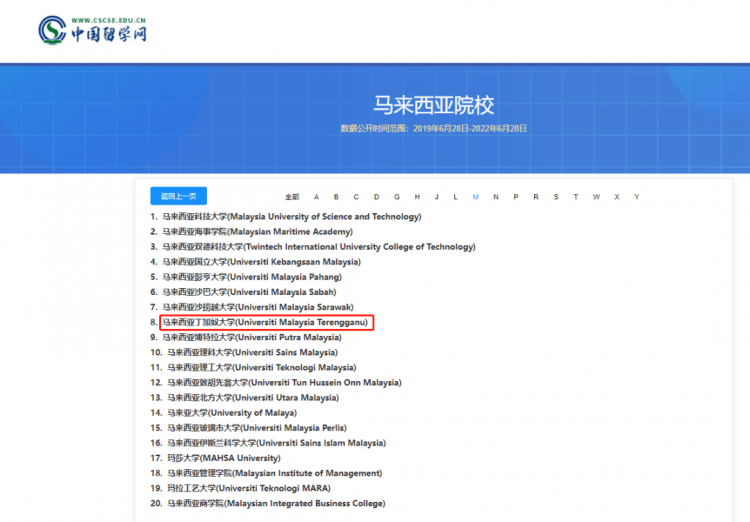Filter schools by letter G
The height and width of the screenshot is (522, 750).
click(397, 197)
